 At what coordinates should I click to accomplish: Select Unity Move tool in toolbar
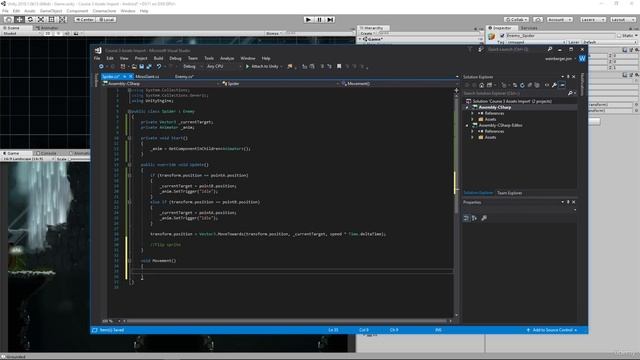[19, 20]
